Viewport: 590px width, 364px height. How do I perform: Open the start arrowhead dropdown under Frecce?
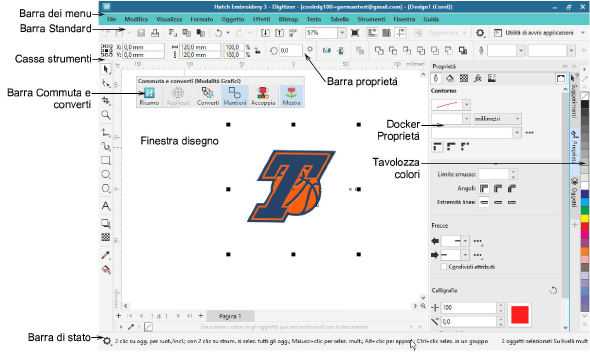click(x=465, y=241)
